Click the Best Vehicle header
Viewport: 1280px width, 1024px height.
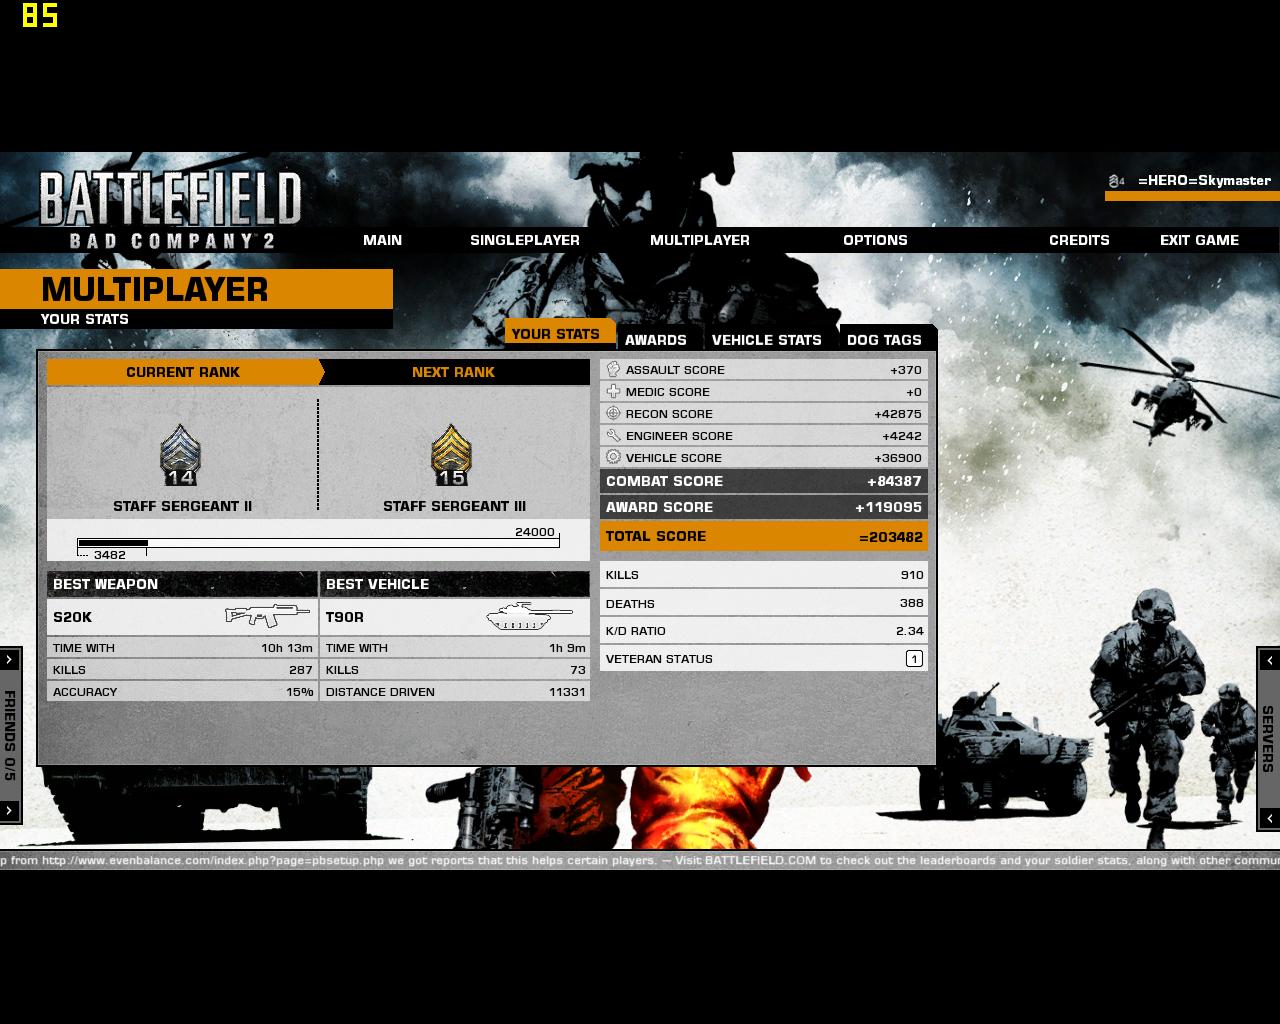click(x=455, y=584)
